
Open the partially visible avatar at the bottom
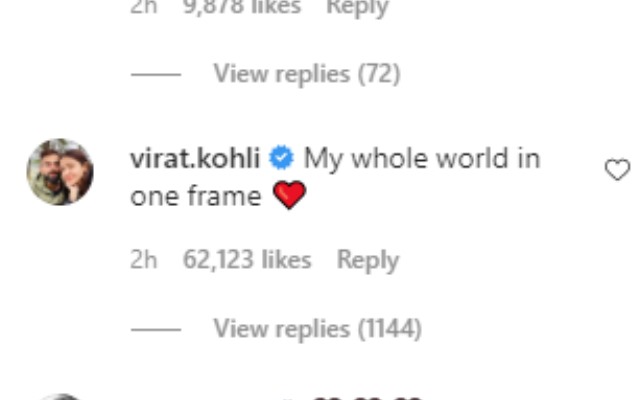click(x=61, y=397)
